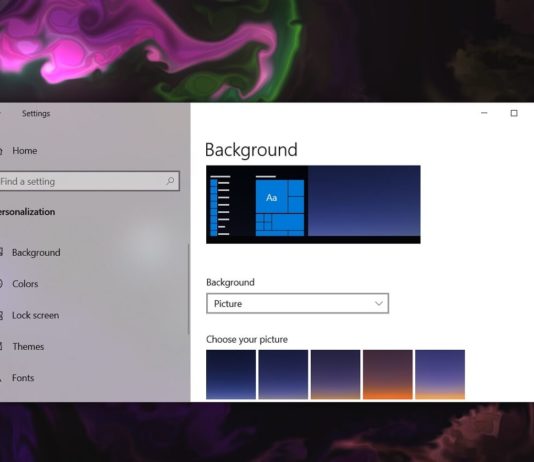
Task: Maximize the Settings window
Action: 514,113
